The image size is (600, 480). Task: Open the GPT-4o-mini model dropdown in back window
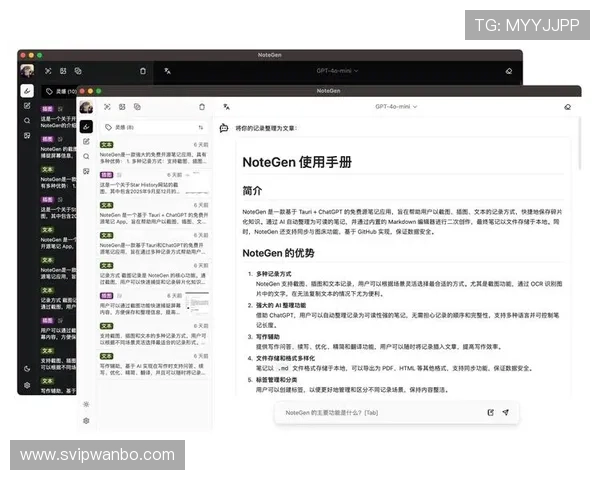(337, 71)
